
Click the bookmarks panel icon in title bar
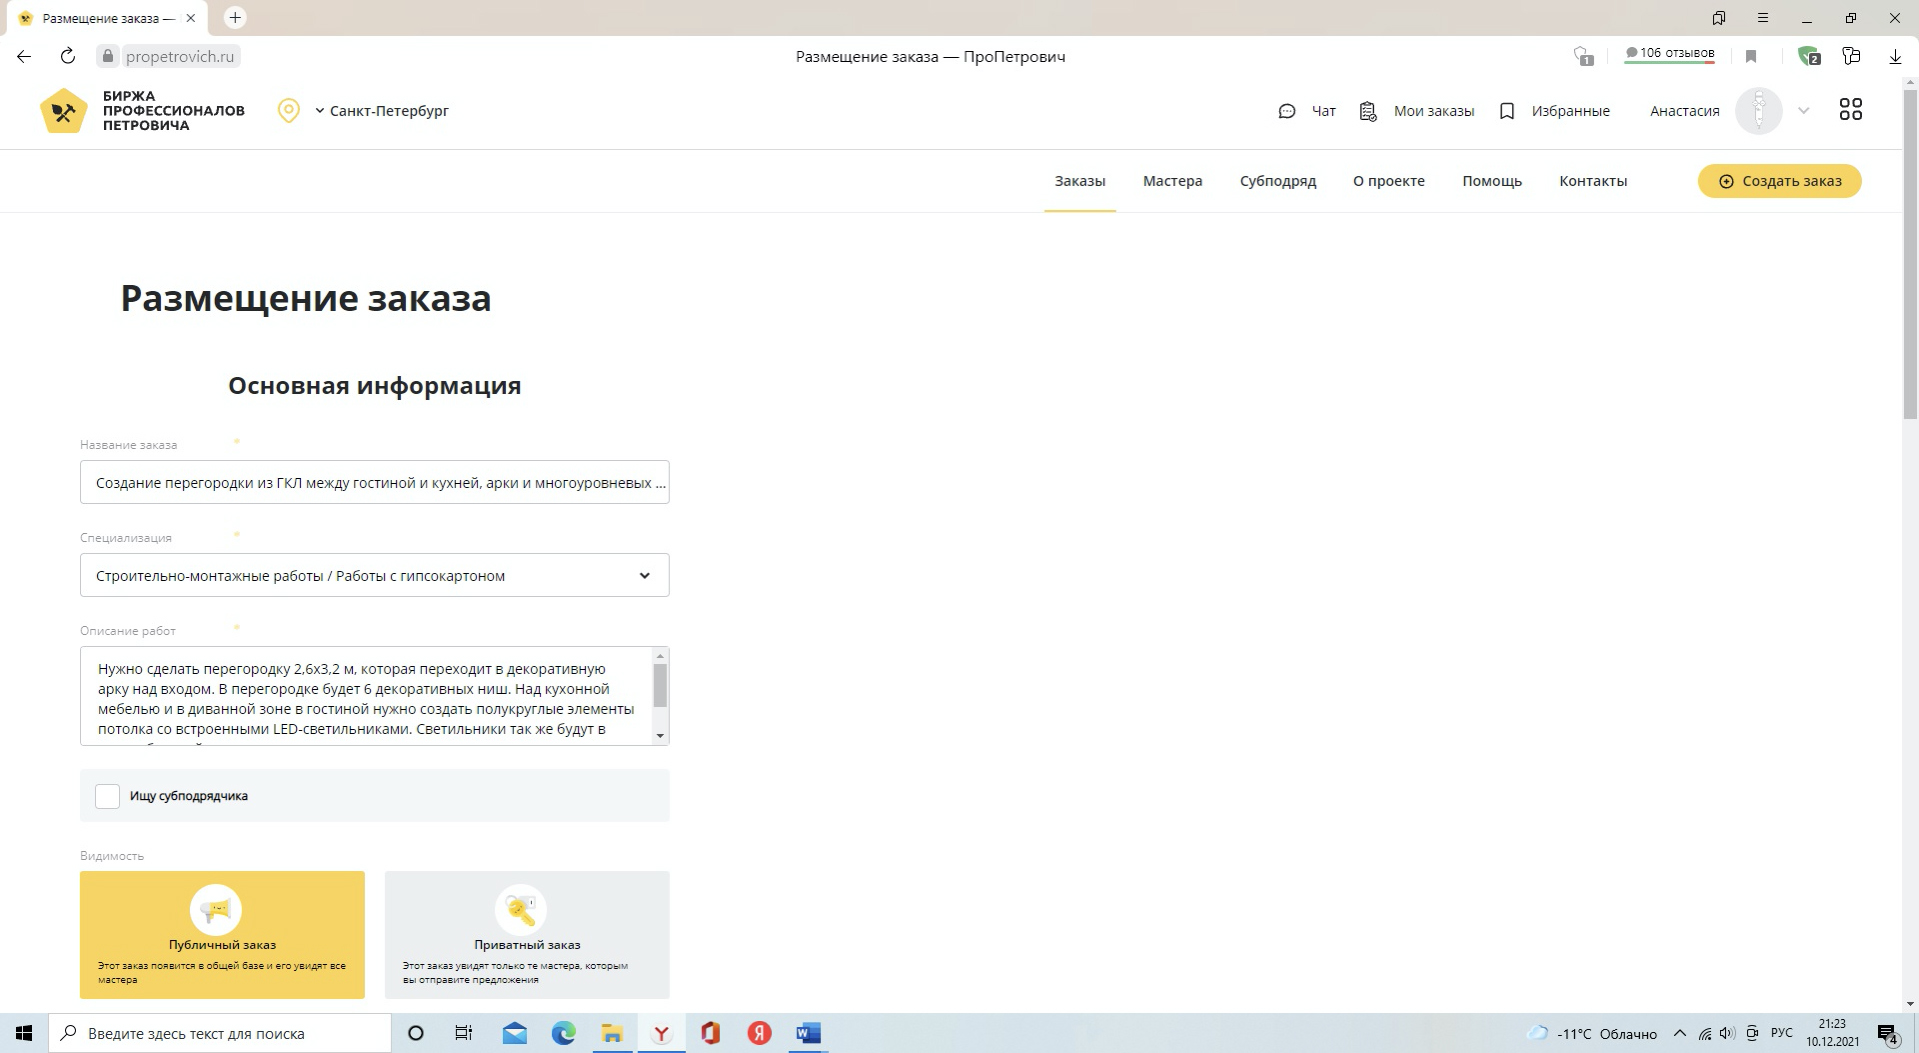click(1719, 18)
